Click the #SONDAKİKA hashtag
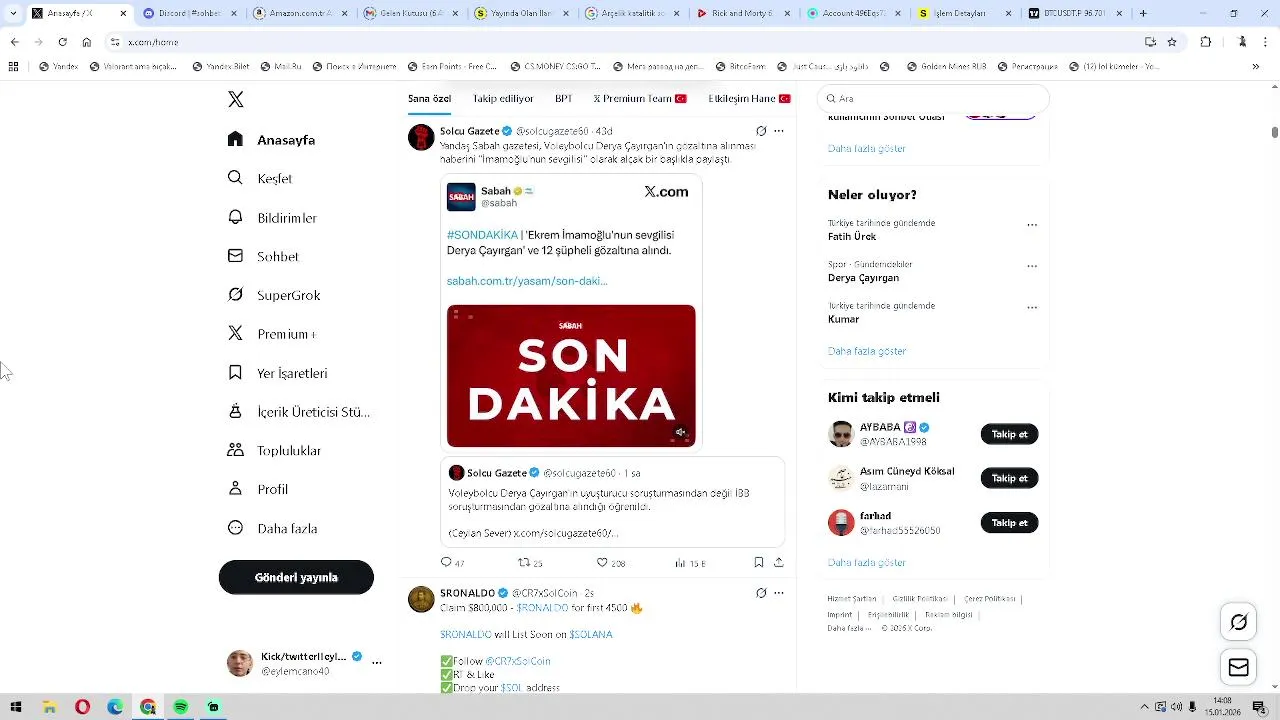Image resolution: width=1280 pixels, height=720 pixels. 482,235
